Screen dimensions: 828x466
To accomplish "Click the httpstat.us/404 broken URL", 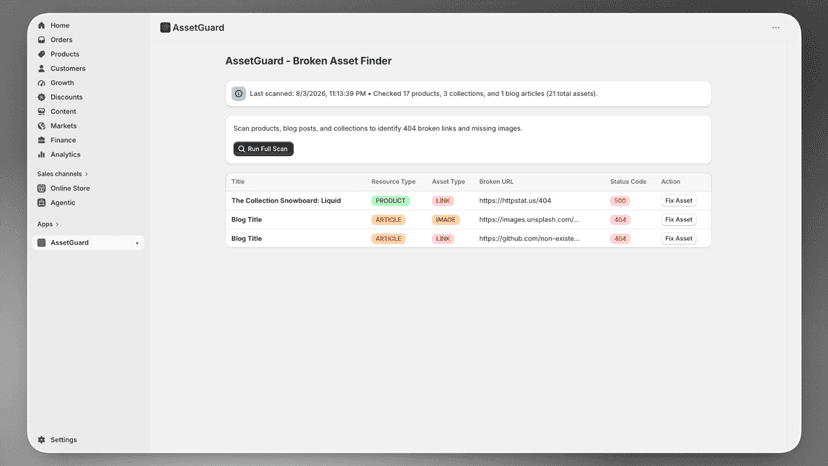I will pyautogui.click(x=515, y=201).
